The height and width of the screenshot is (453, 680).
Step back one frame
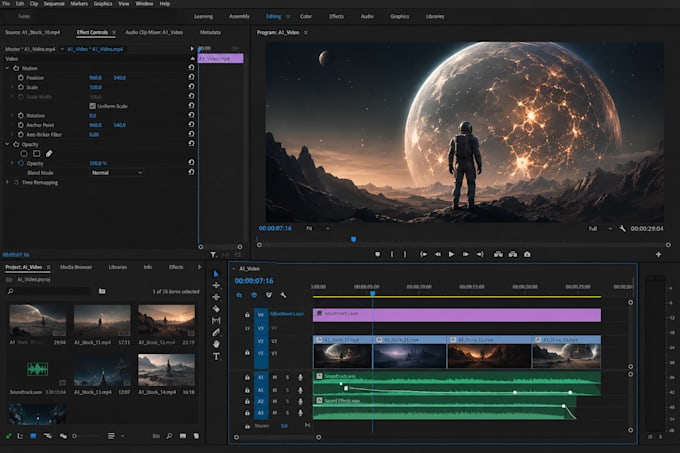click(x=438, y=254)
